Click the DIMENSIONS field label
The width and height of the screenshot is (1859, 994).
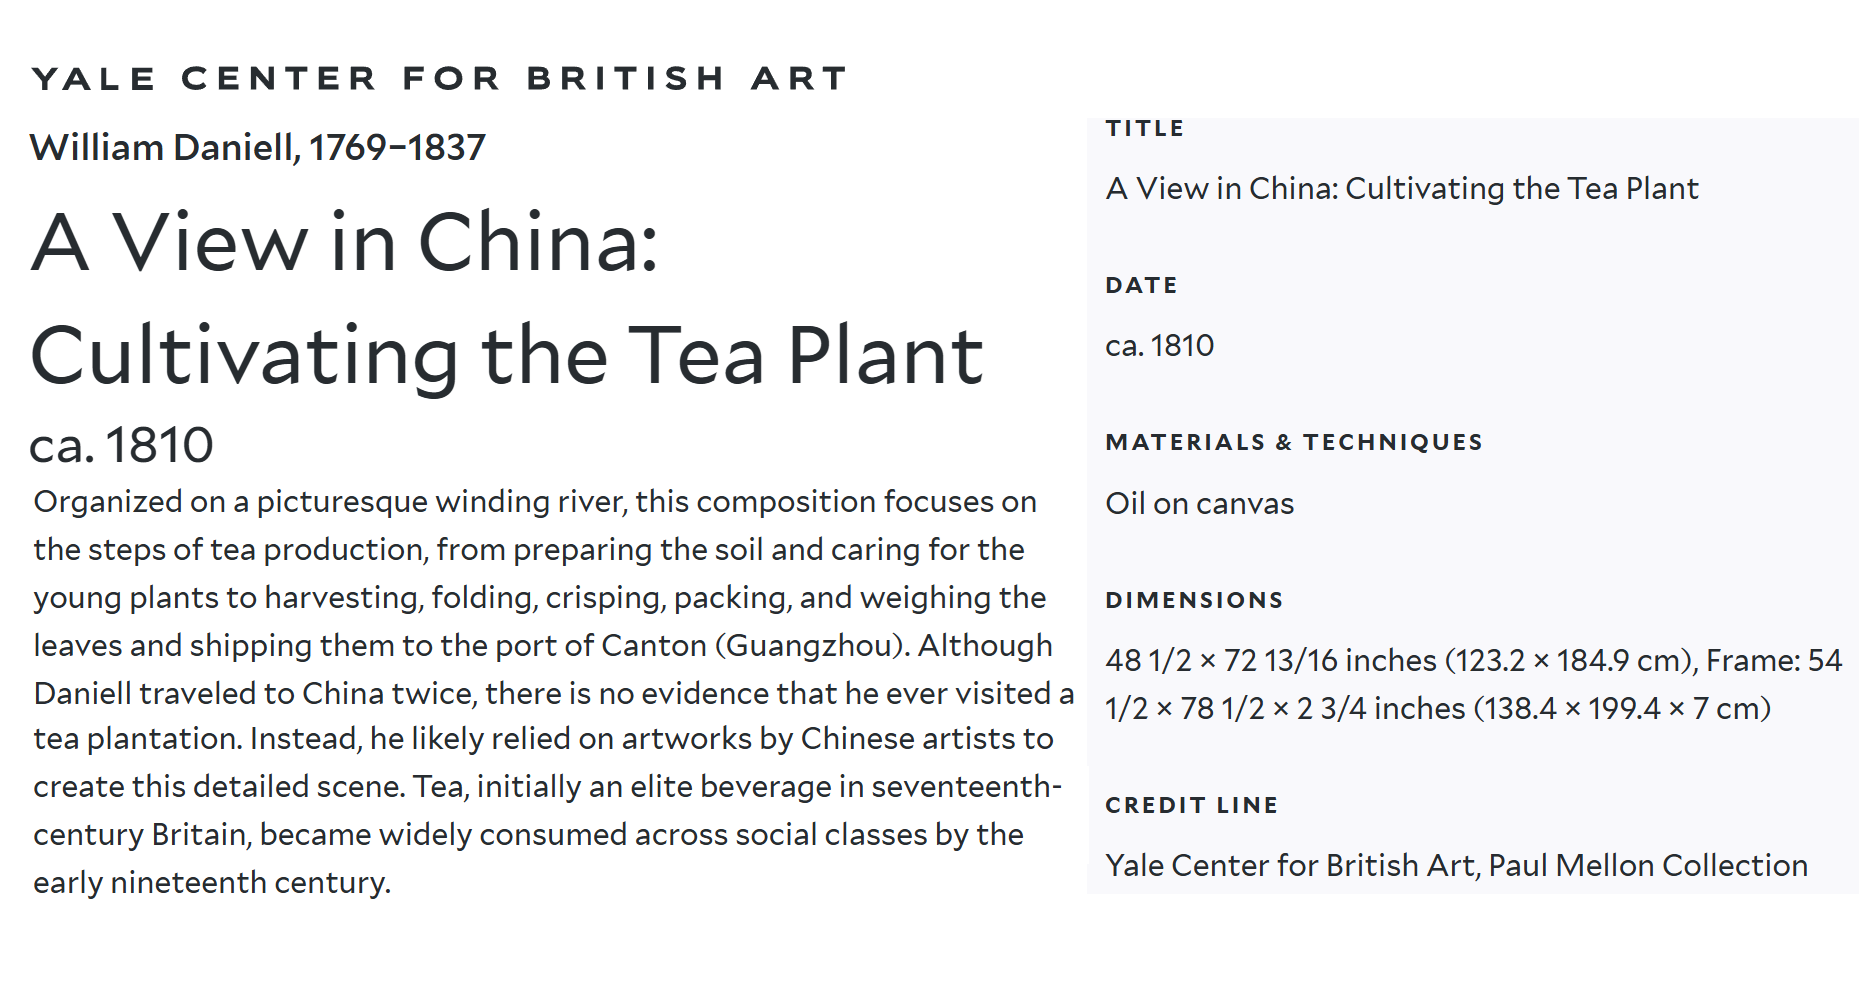coord(1194,600)
